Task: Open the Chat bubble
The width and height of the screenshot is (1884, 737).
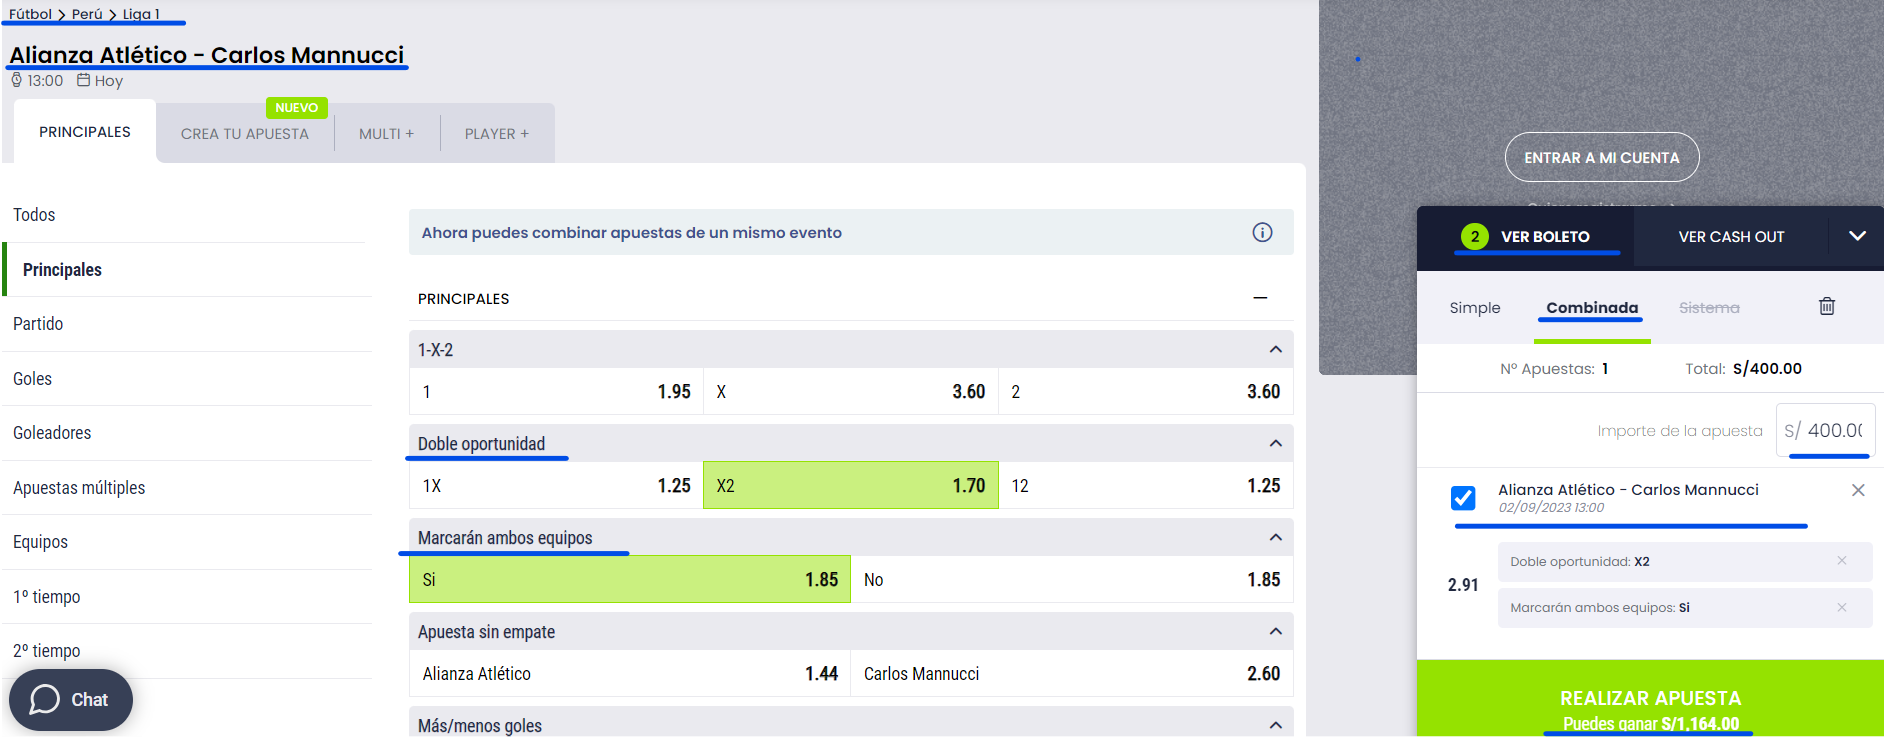Action: click(70, 700)
